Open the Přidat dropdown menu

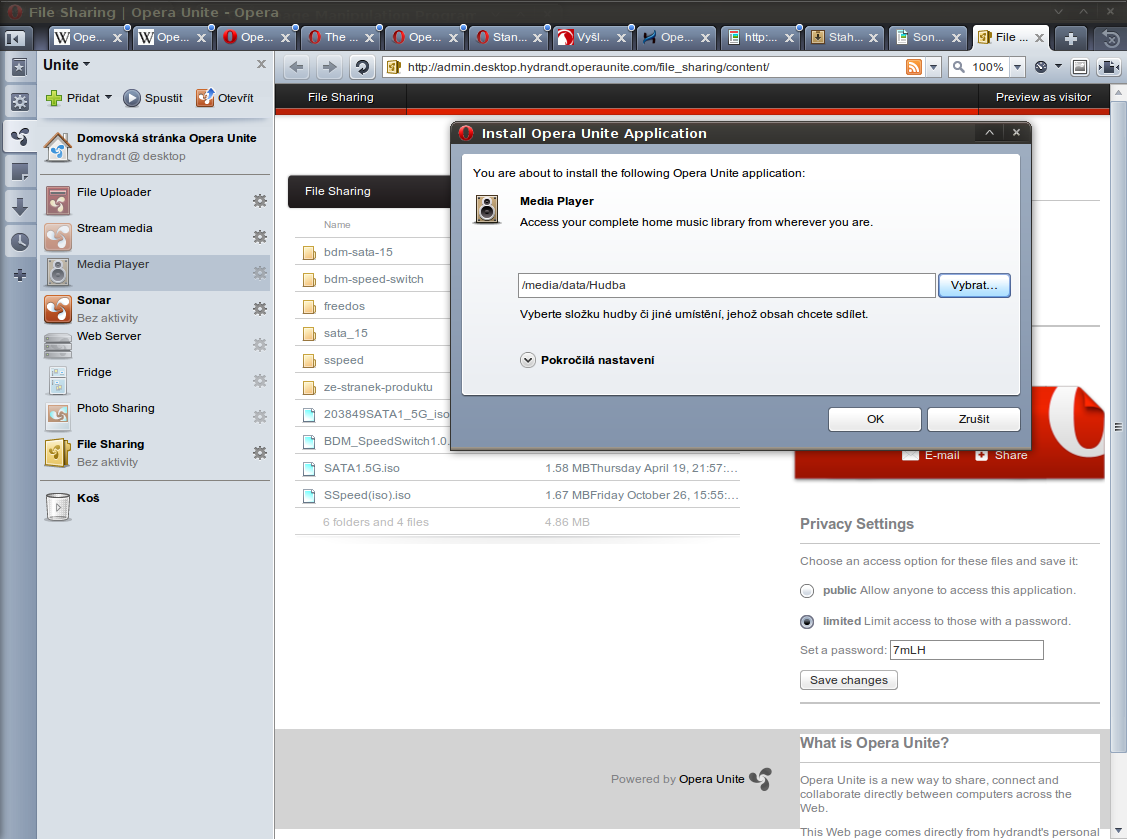pos(79,98)
